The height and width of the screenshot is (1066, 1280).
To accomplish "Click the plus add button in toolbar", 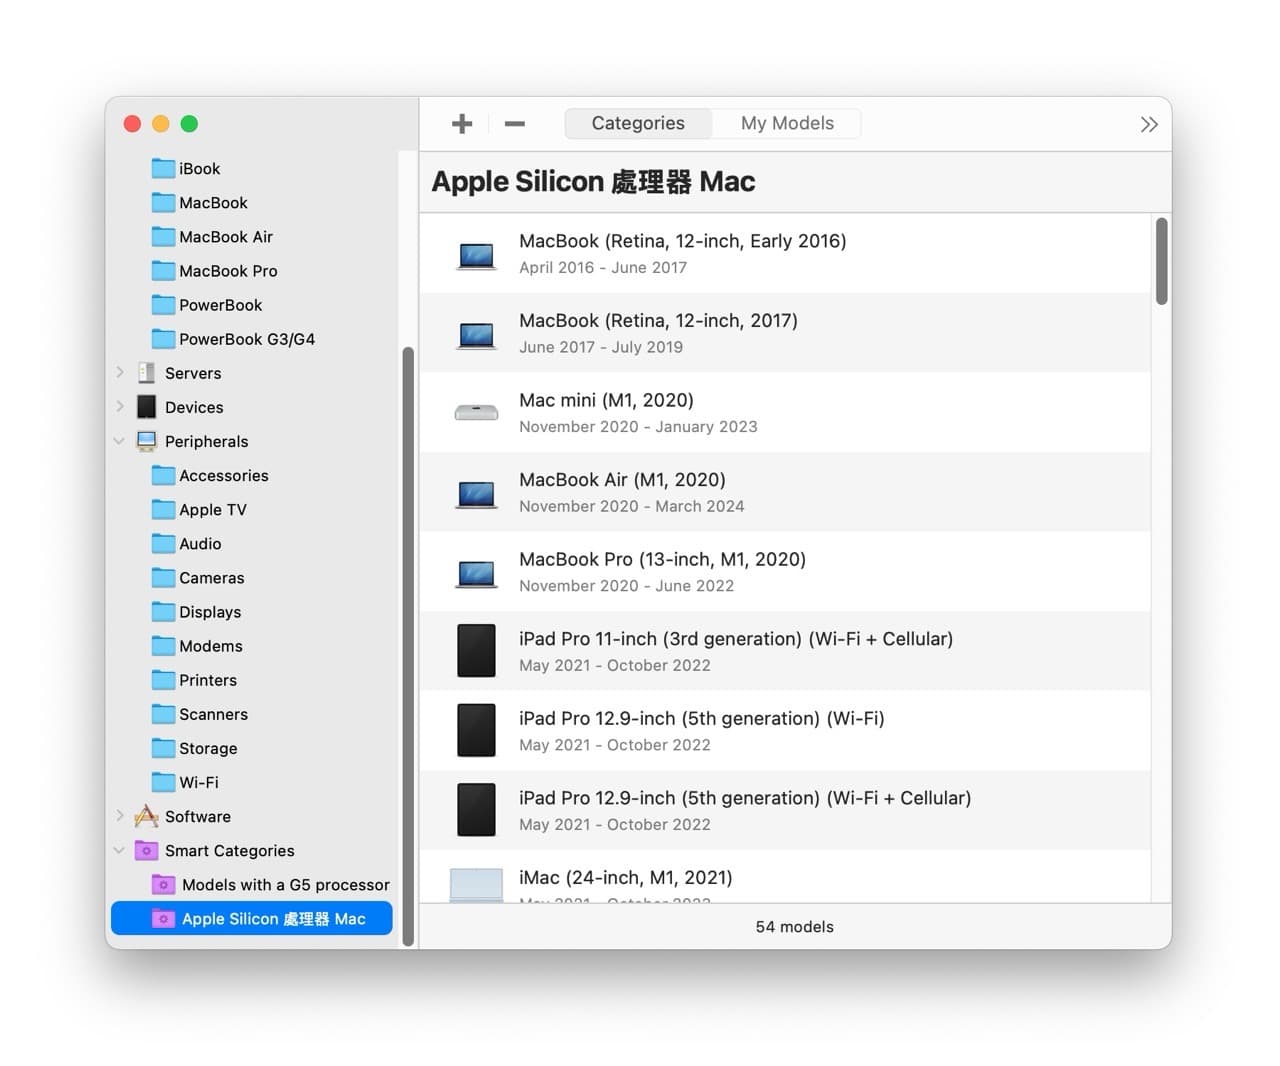I will (x=461, y=124).
